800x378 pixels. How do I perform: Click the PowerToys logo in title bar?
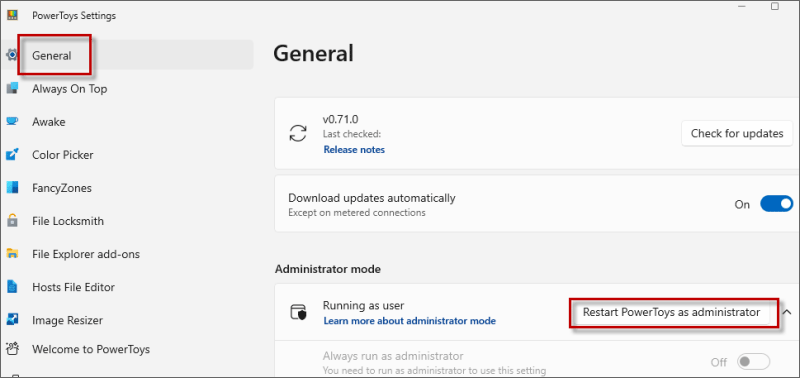click(x=13, y=15)
